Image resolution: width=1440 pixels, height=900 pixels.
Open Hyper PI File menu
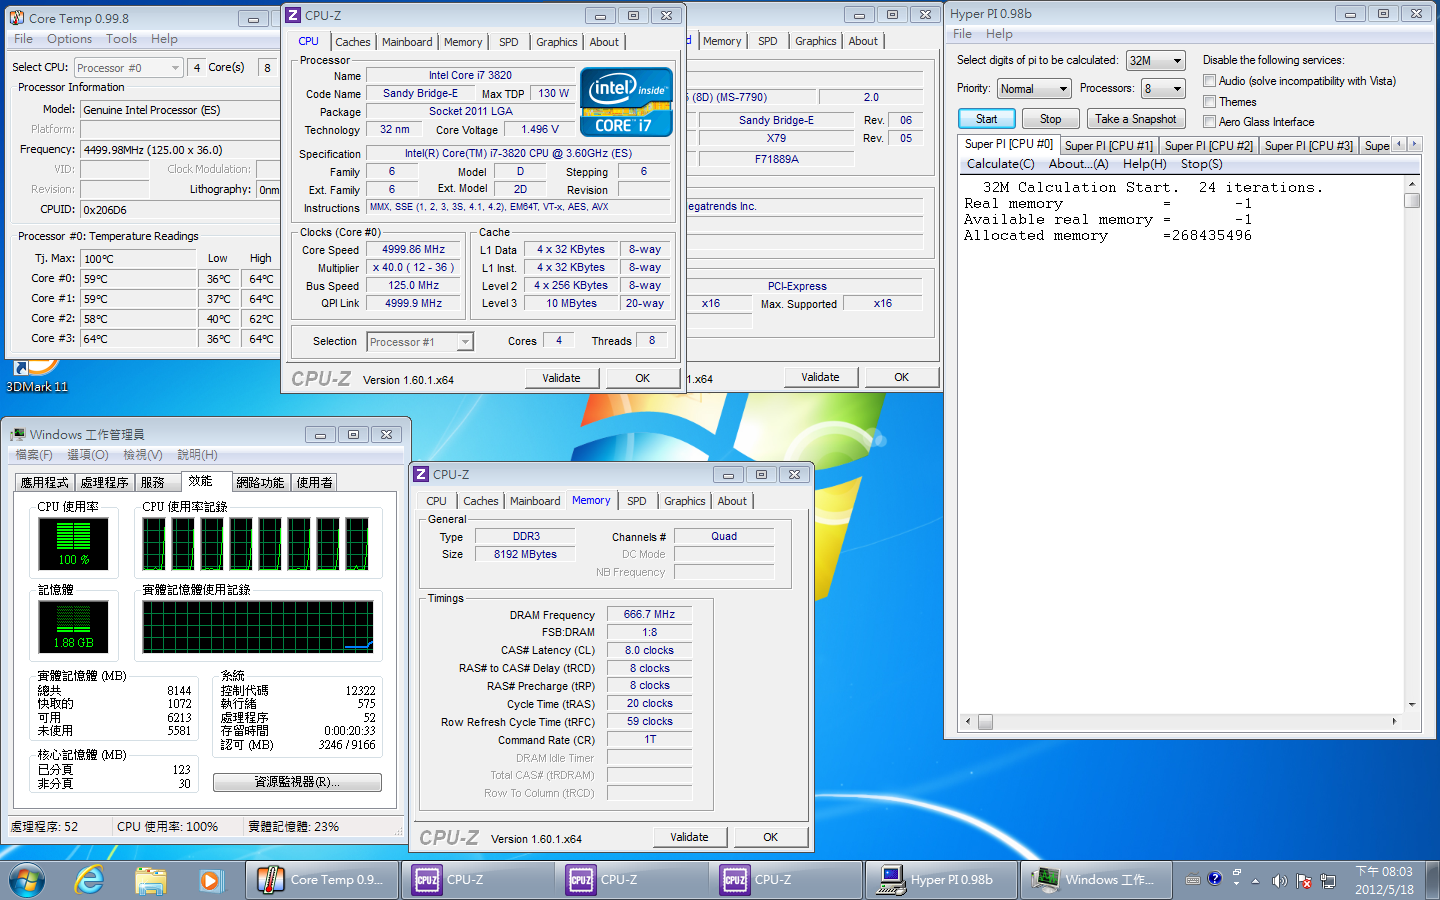[x=962, y=34]
